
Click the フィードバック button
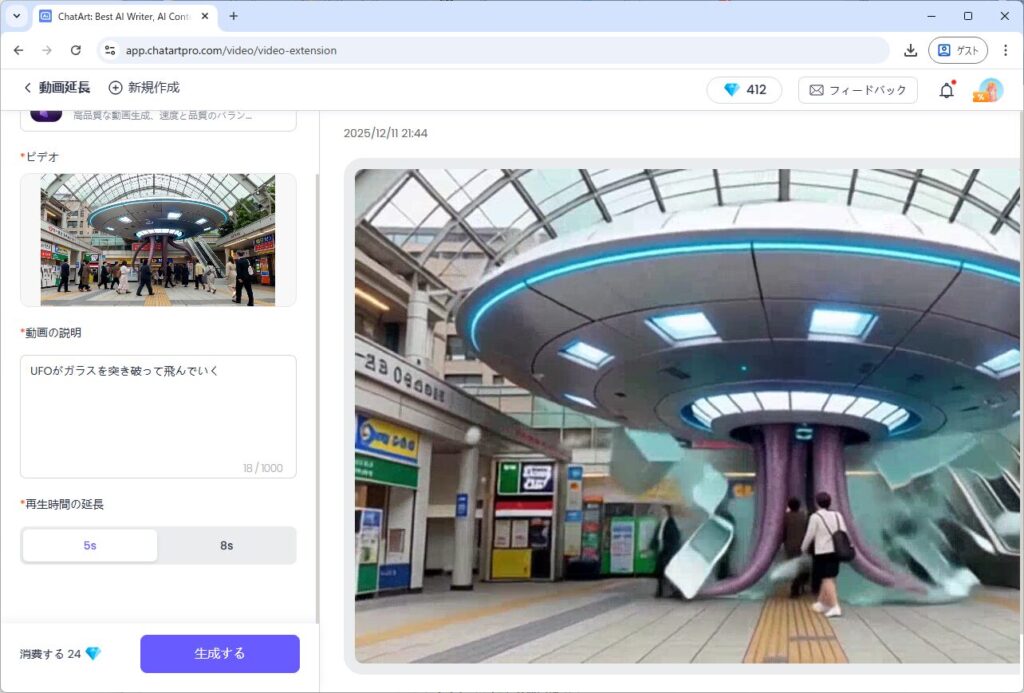pyautogui.click(x=857, y=90)
